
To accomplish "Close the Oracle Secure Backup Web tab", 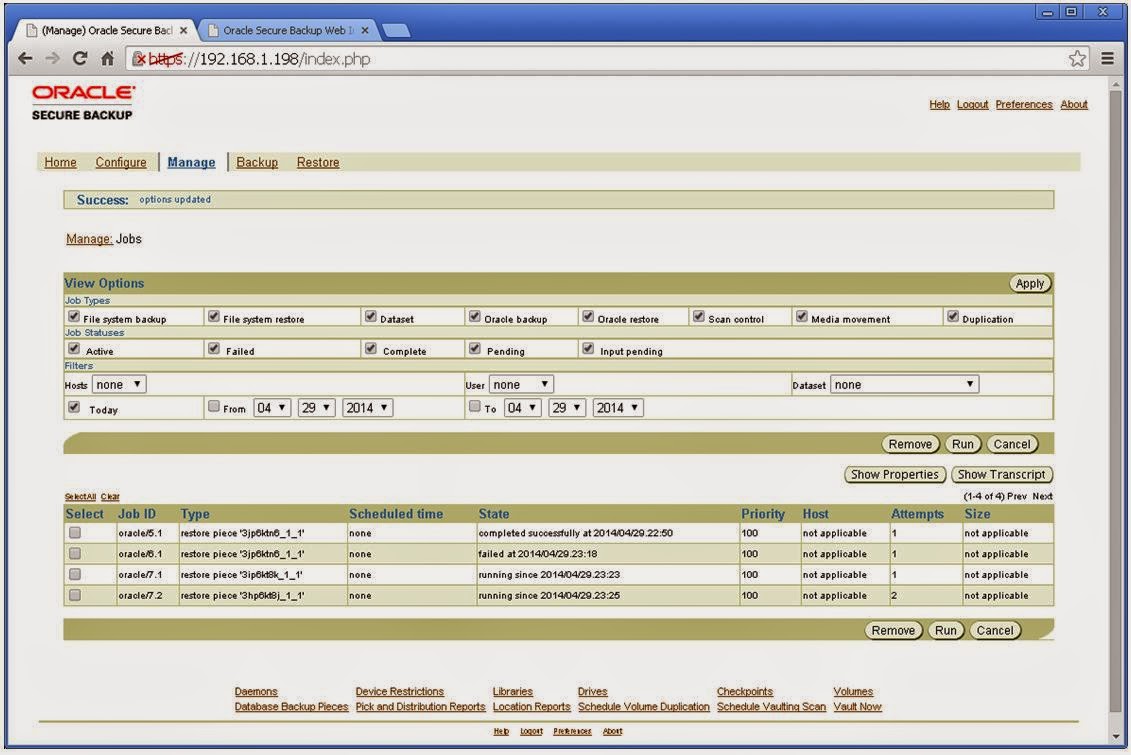I will 365,30.
